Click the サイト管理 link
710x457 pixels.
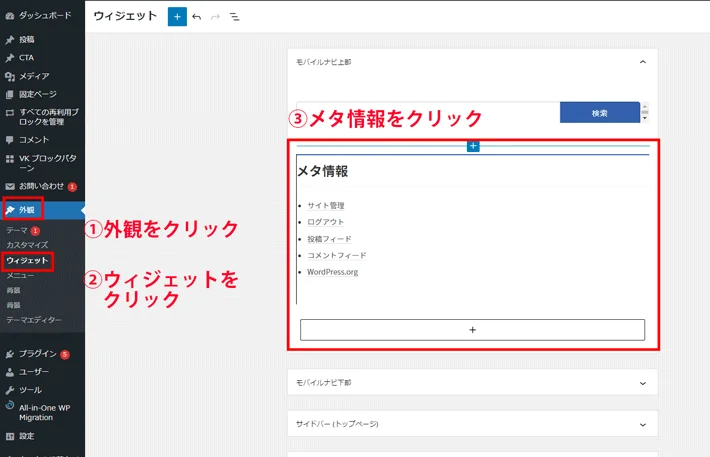(x=326, y=206)
